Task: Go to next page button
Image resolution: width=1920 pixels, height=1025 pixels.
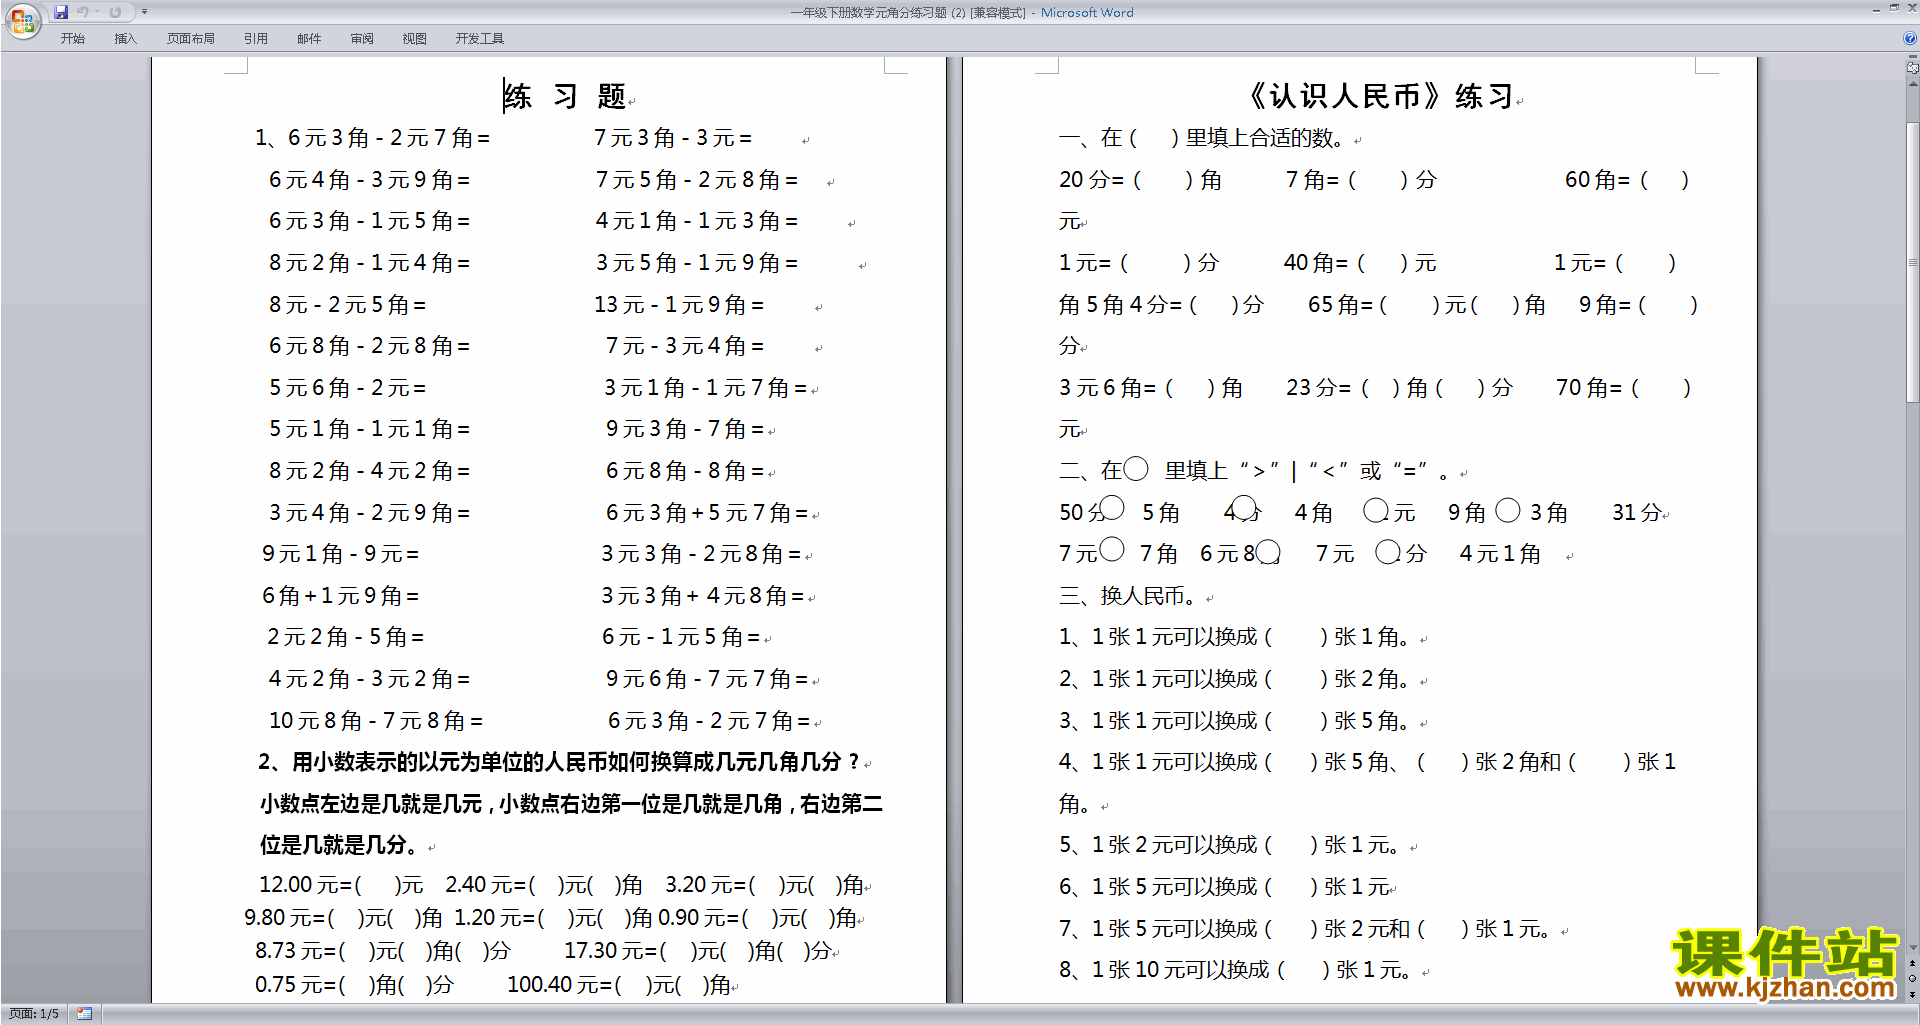Action: point(1912,994)
